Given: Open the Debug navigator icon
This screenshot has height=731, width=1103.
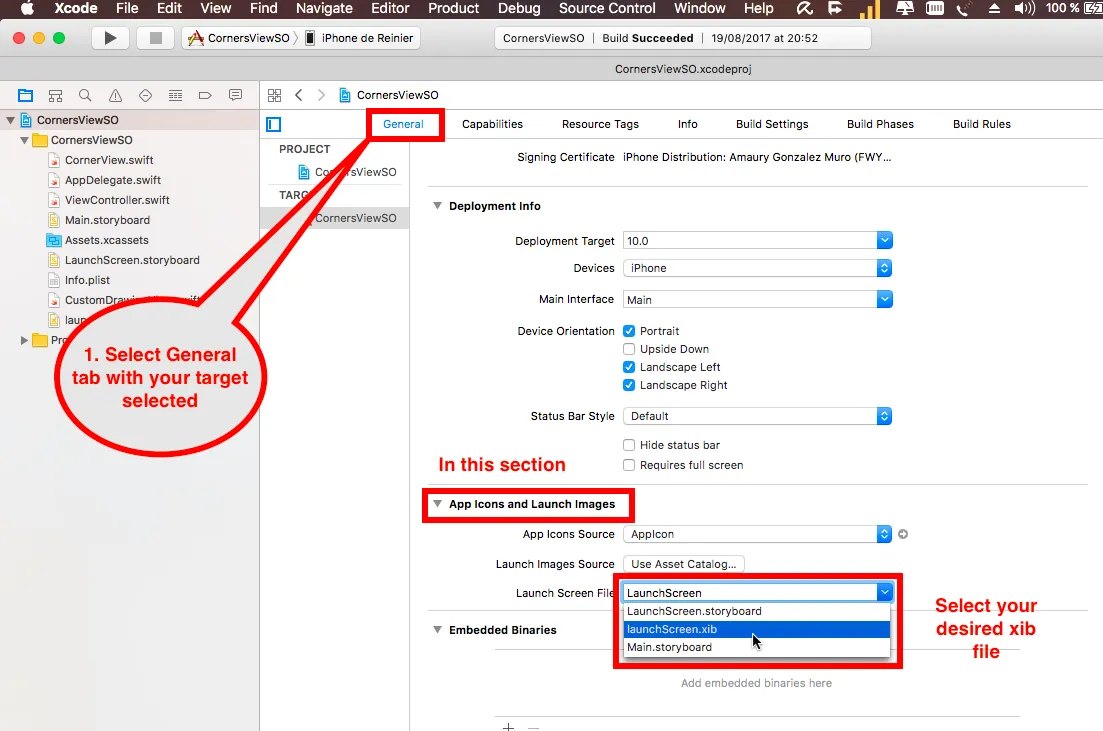Looking at the screenshot, I should pyautogui.click(x=176, y=95).
